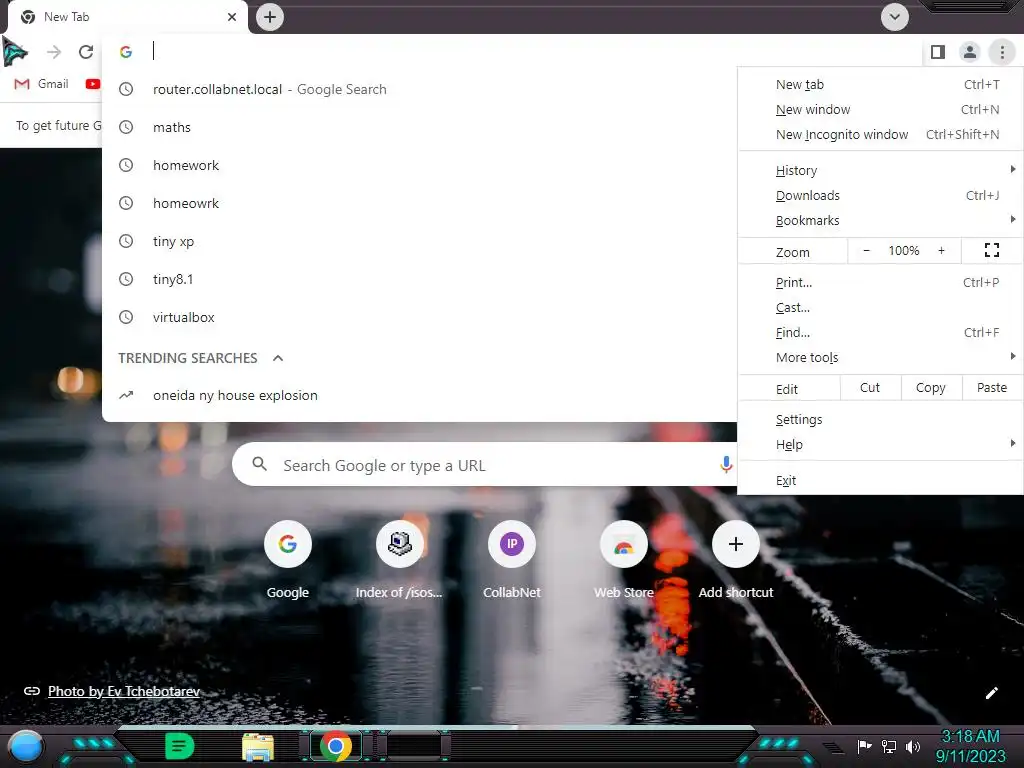Click Cut in the Edit row
The image size is (1024, 768).
pos(869,388)
